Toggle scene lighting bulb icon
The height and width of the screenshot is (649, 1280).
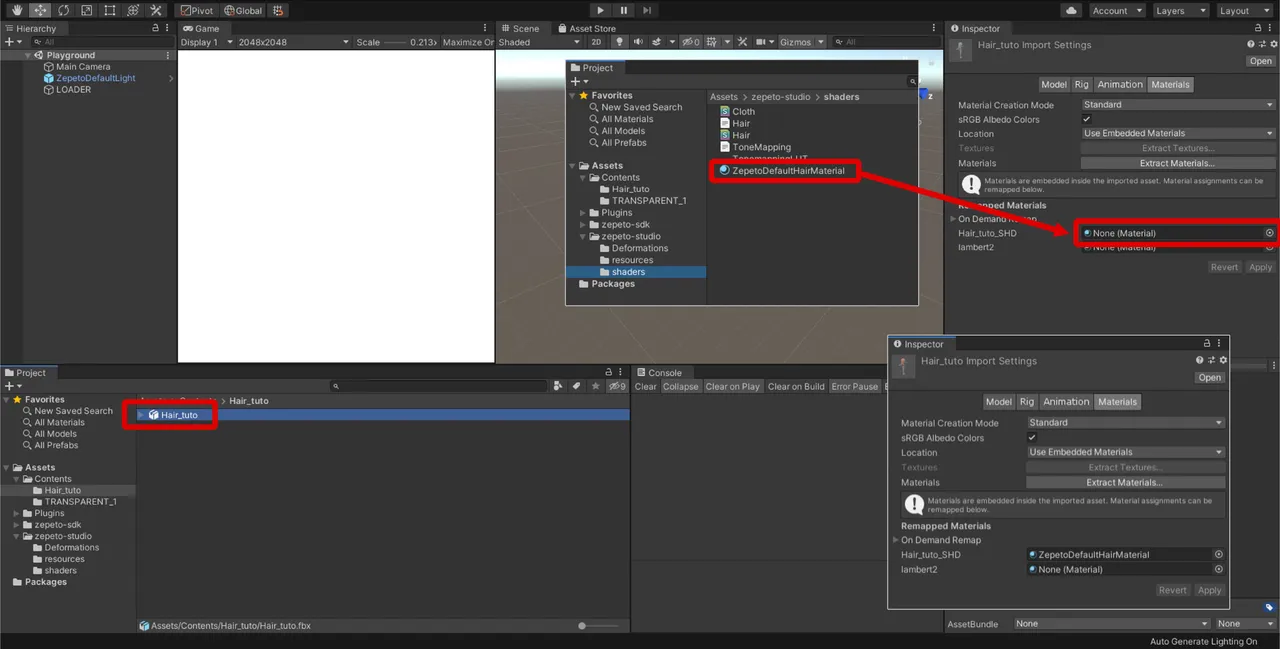point(619,42)
